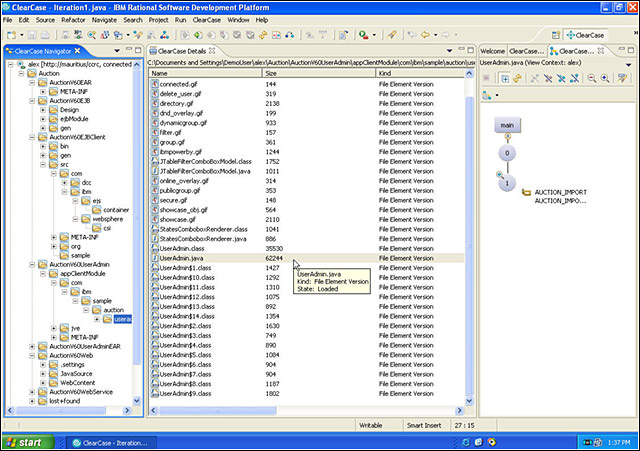
Task: Select the ClearCase Details tab
Action: click(182, 51)
